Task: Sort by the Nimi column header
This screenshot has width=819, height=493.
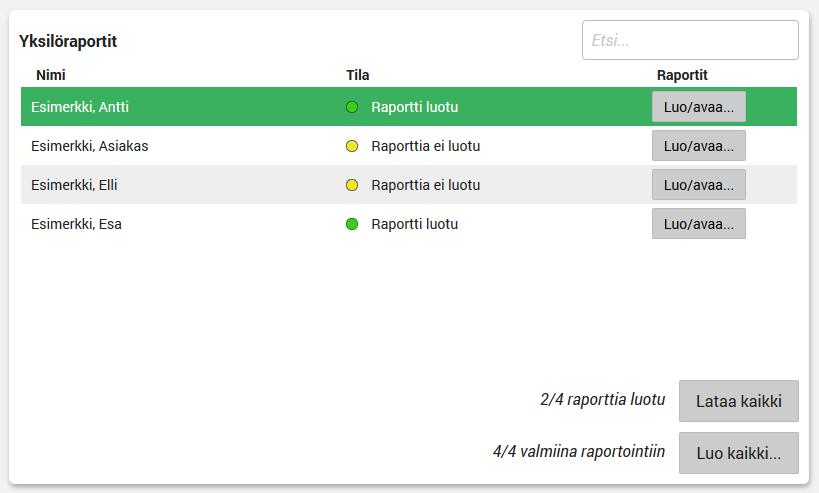Action: pyautogui.click(x=51, y=75)
